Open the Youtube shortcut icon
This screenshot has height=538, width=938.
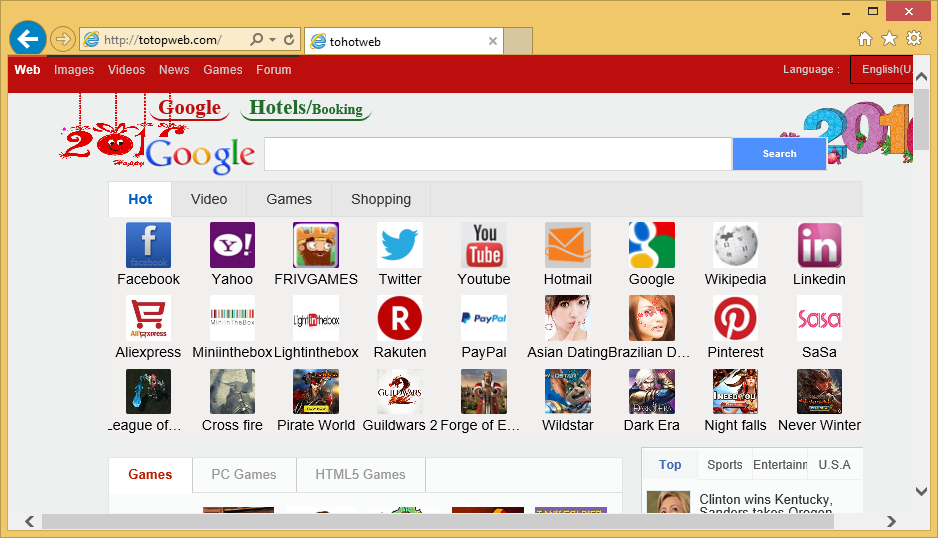point(484,245)
